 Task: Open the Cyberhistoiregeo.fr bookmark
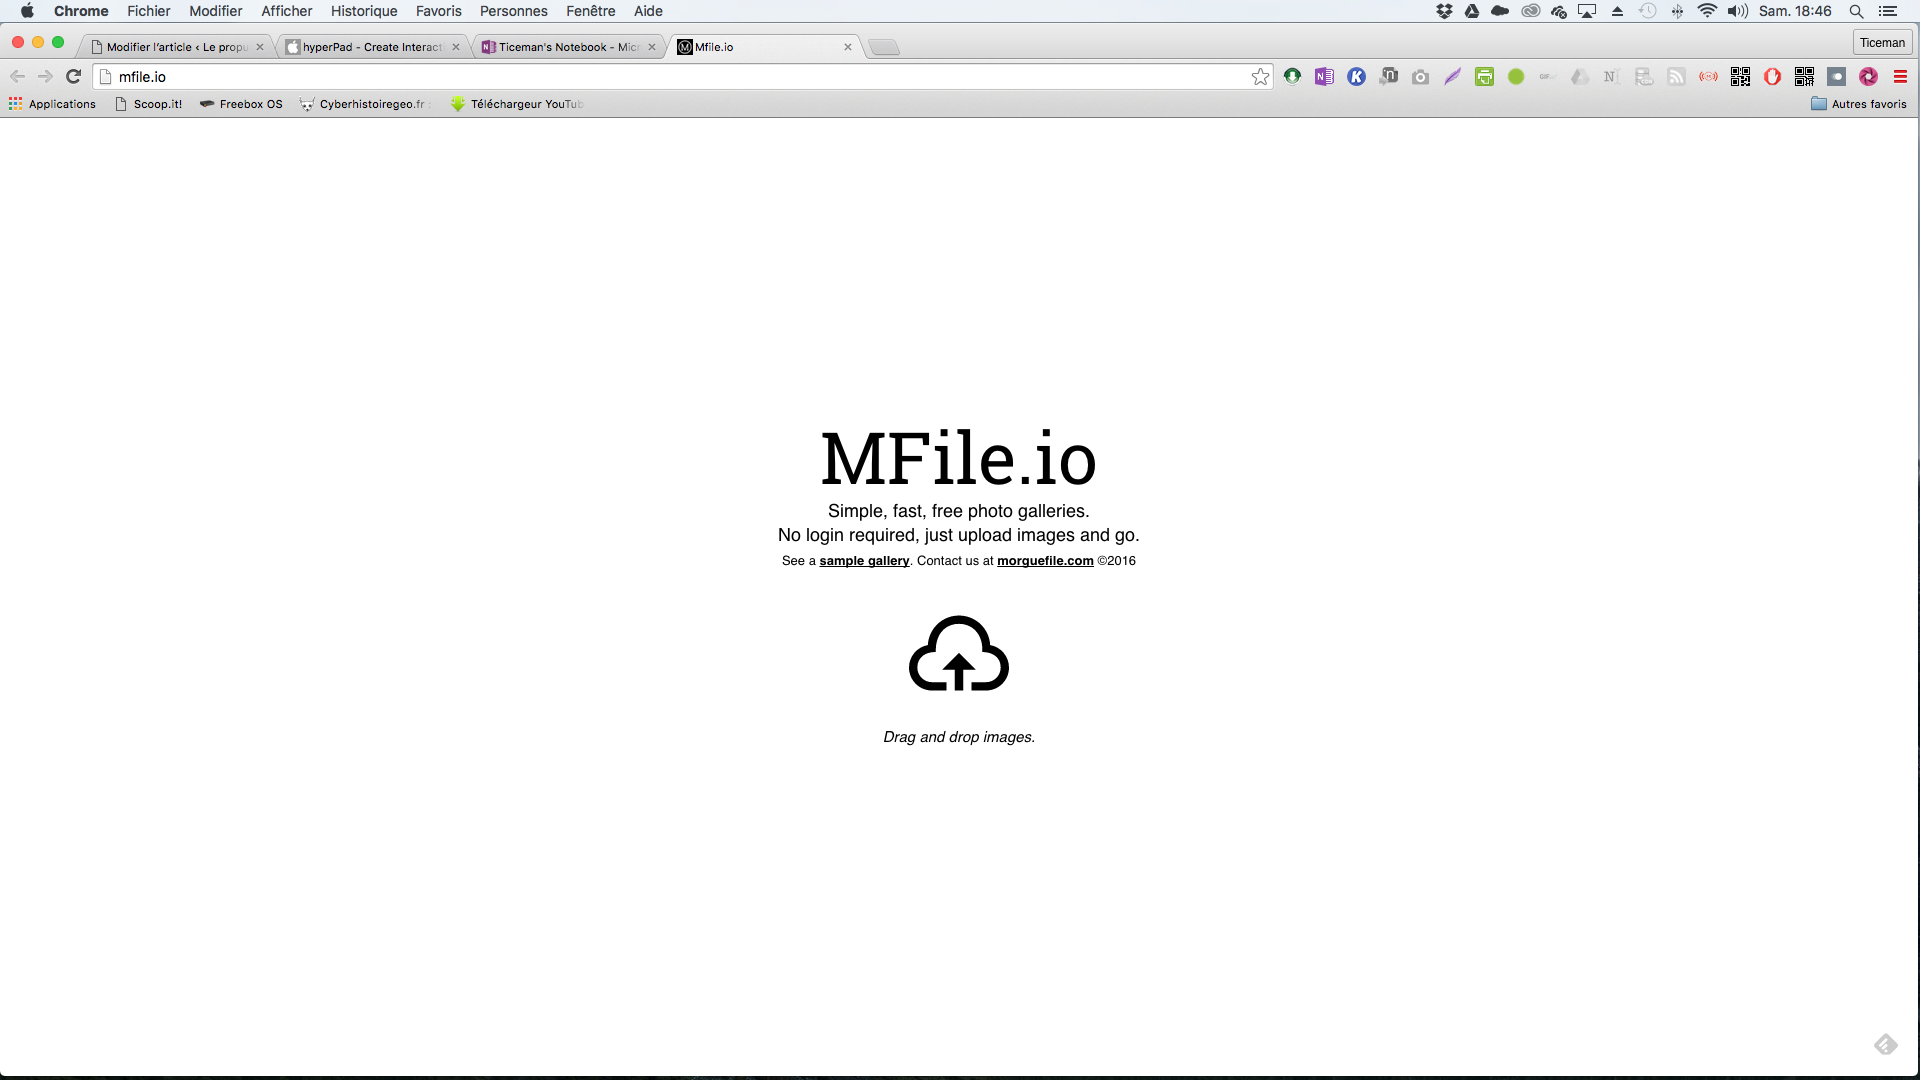(363, 104)
